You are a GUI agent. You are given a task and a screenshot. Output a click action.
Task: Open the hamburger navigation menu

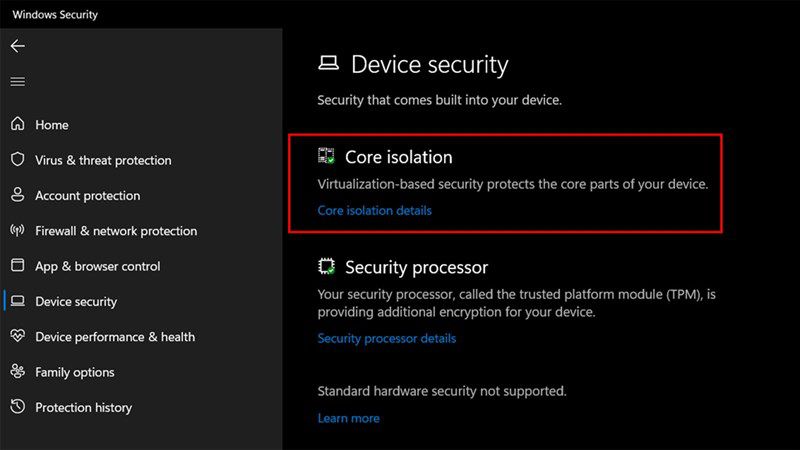18,82
